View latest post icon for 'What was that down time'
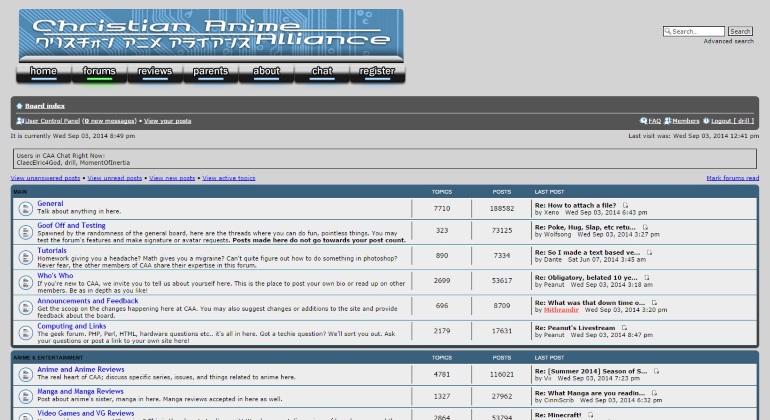Image resolution: width=770 pixels, height=420 pixels. click(x=654, y=303)
